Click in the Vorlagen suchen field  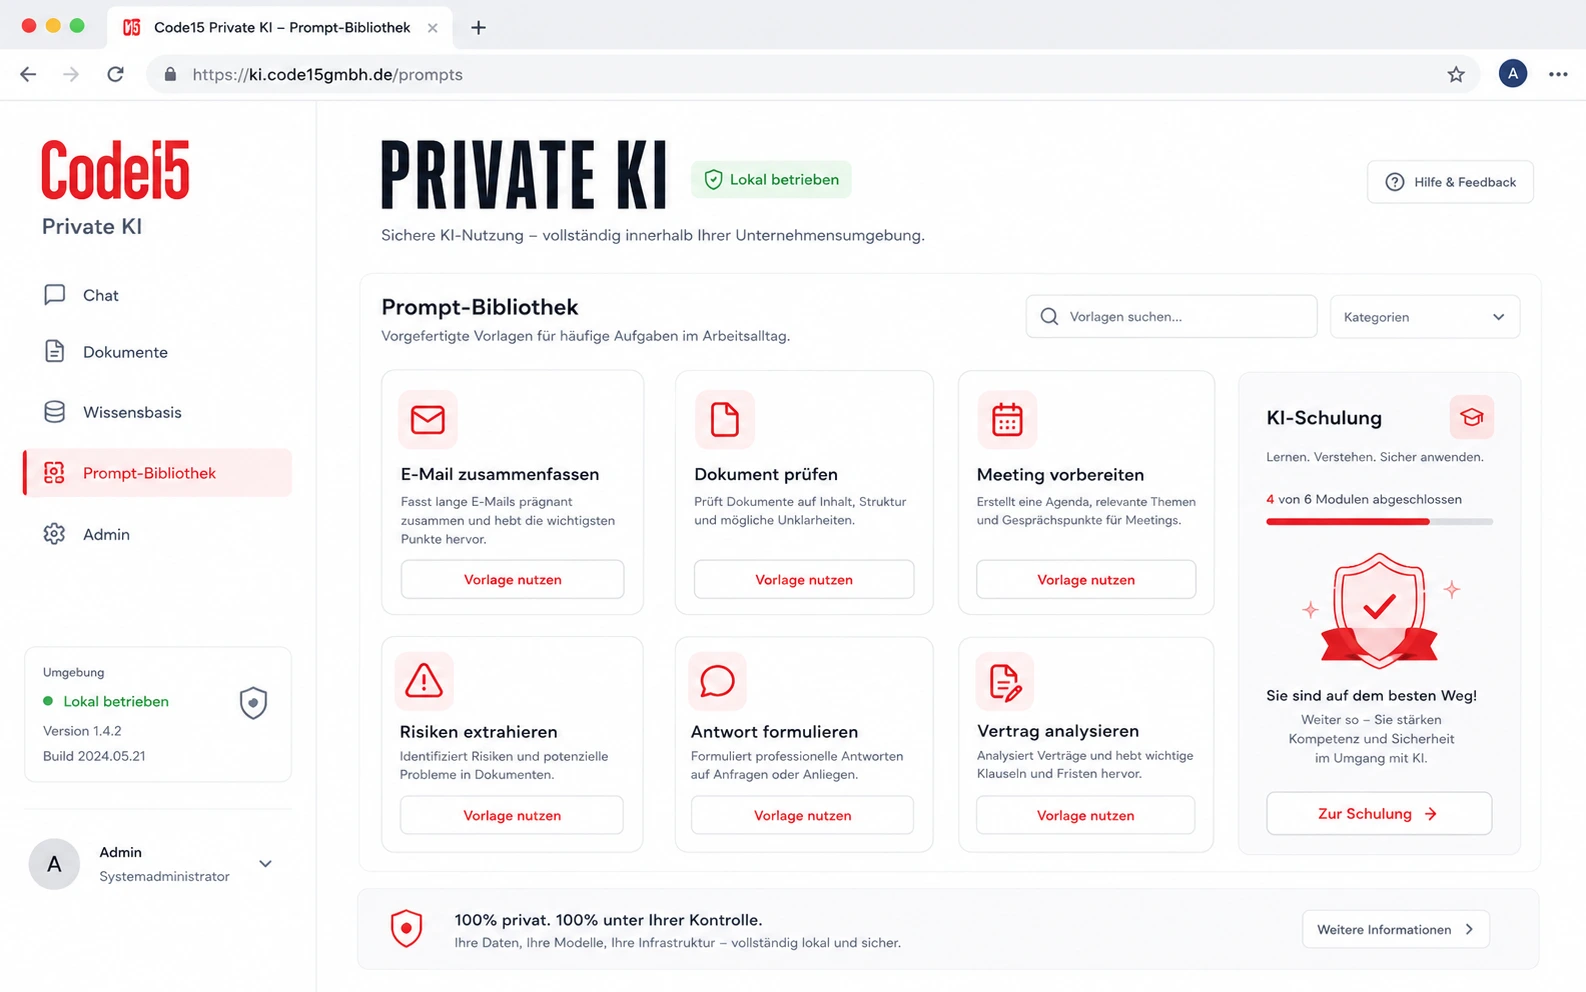pos(1171,316)
